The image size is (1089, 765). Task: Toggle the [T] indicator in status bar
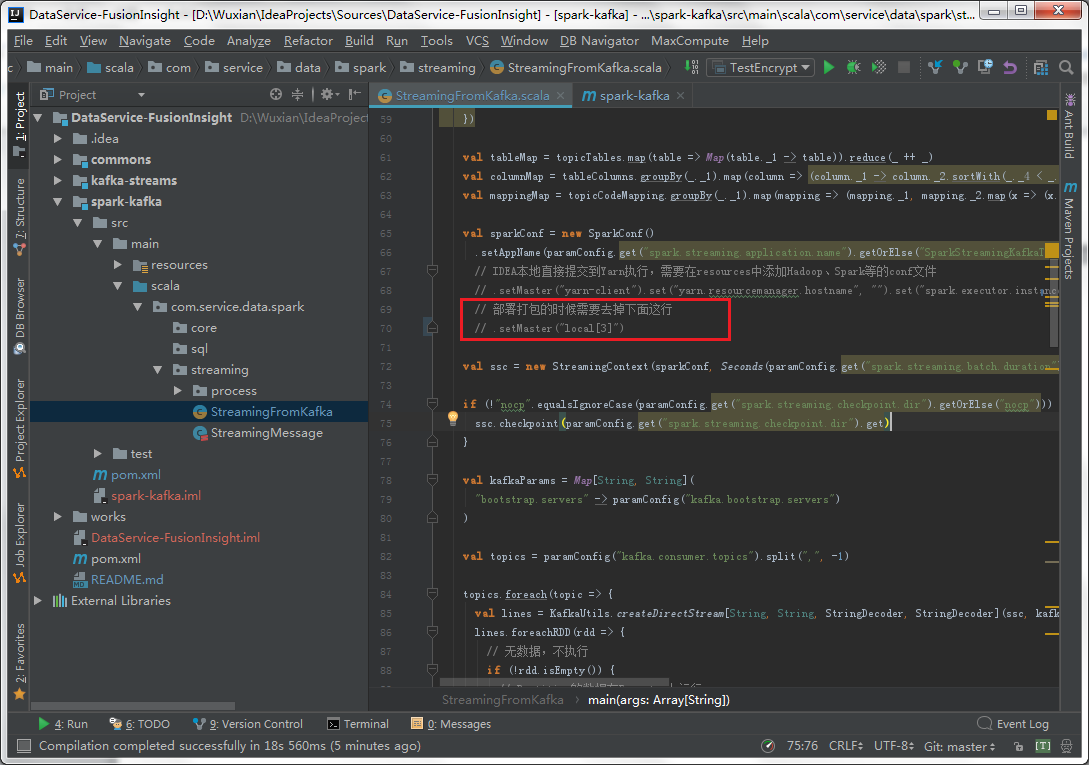(1042, 746)
